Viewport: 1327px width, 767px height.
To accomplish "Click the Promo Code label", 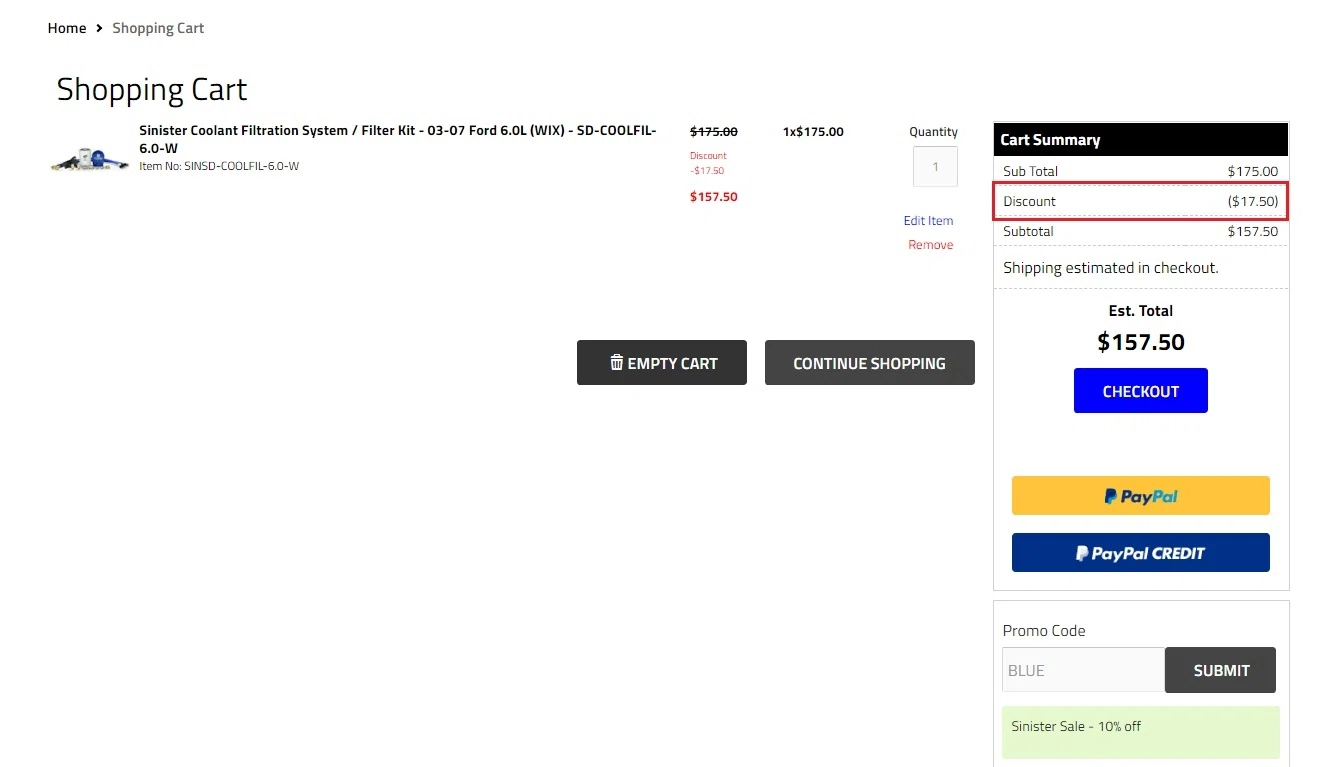I will pyautogui.click(x=1044, y=631).
